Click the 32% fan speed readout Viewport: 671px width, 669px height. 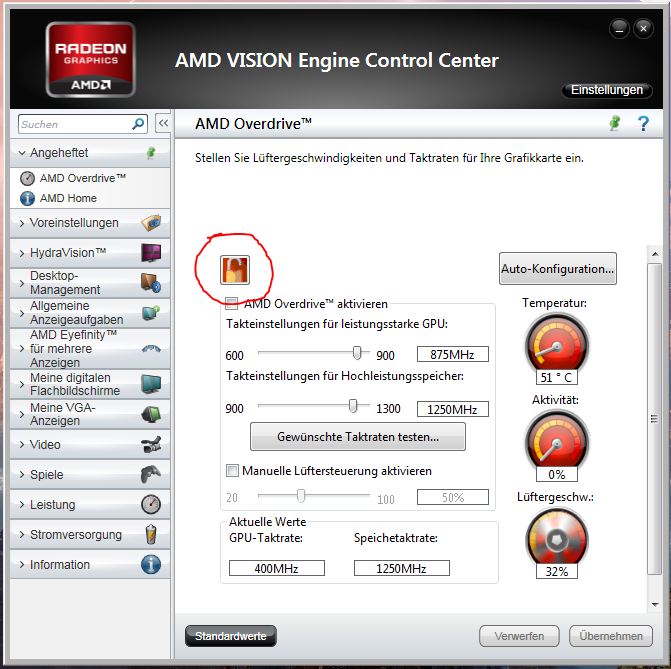(556, 571)
